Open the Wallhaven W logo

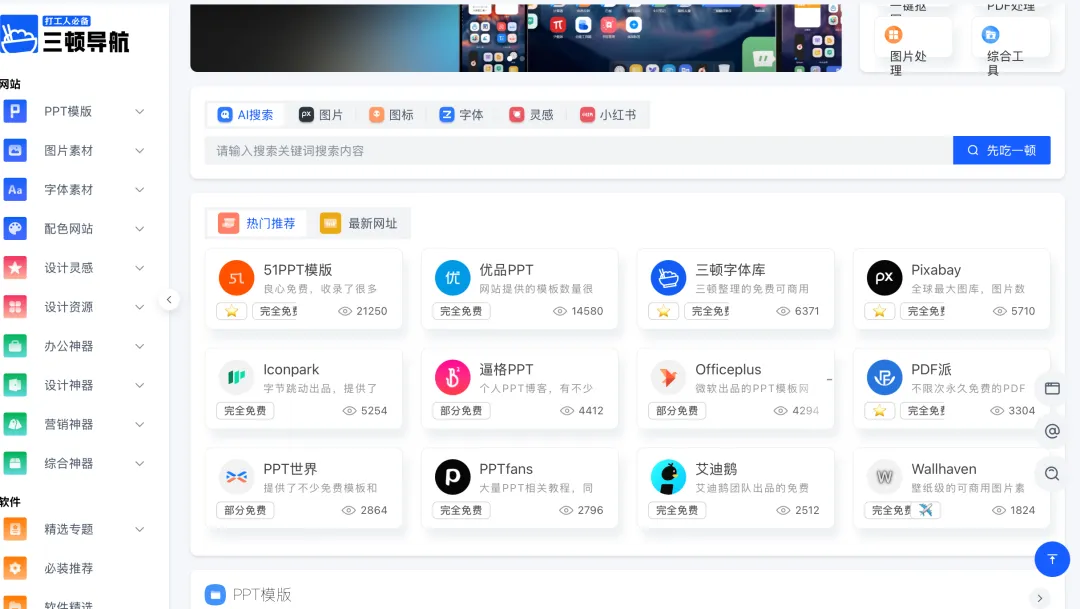pos(884,477)
